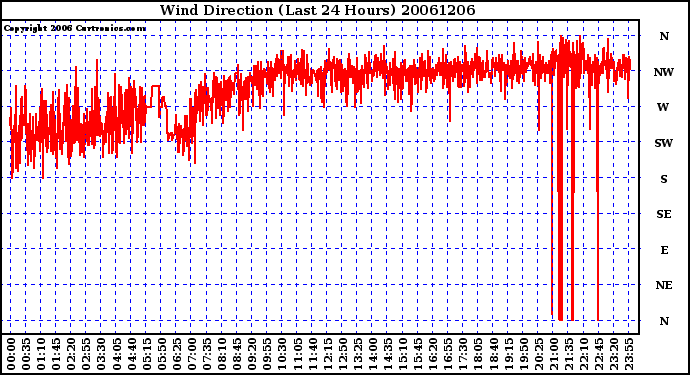Viewport: 690px width, 375px height.
Task: Click the 10:30 time axis label
Action: pos(282,354)
